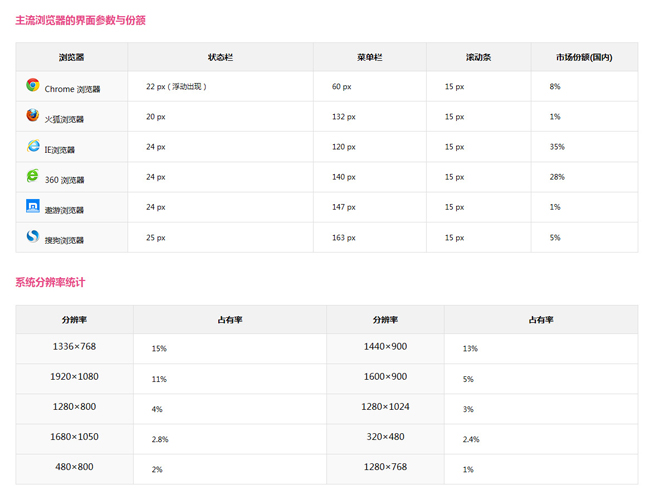
Task: Click the 360 browser icon
Action: [x=33, y=177]
